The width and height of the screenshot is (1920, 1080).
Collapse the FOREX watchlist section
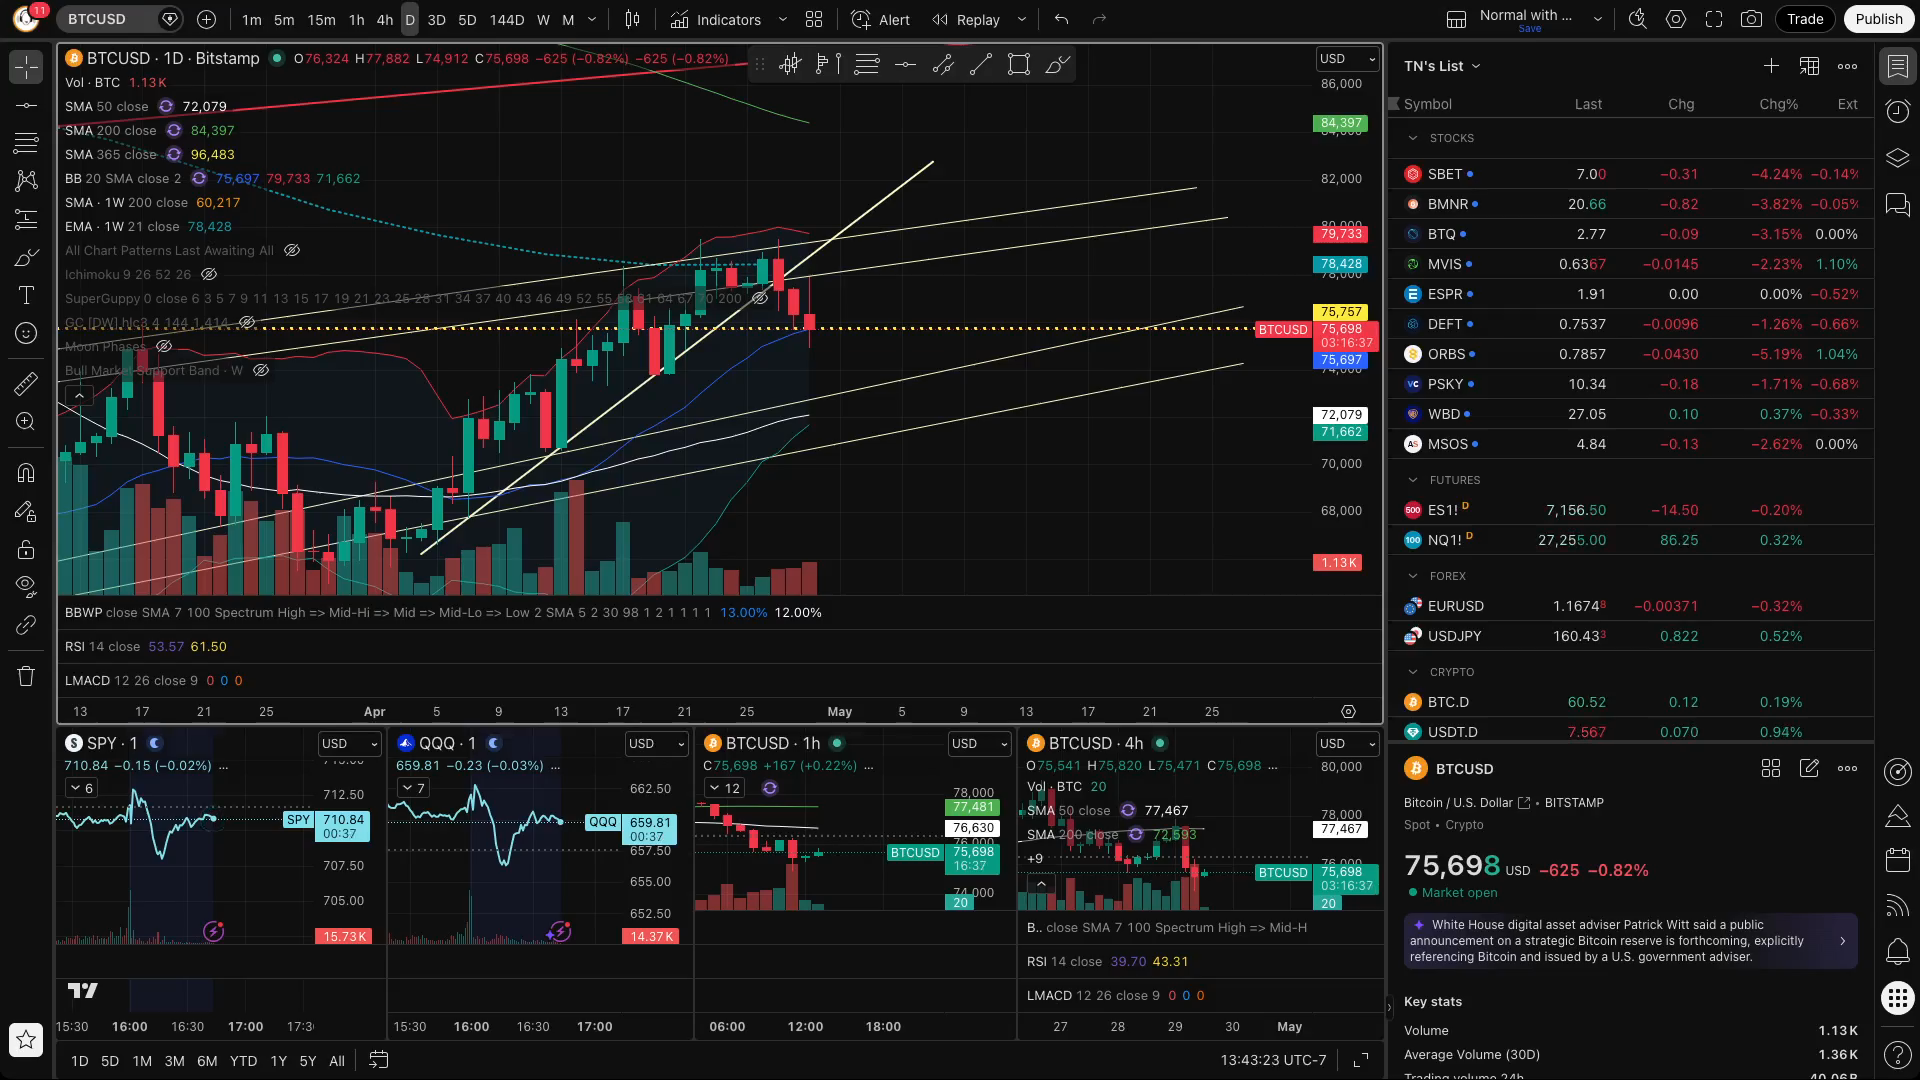pos(1412,576)
